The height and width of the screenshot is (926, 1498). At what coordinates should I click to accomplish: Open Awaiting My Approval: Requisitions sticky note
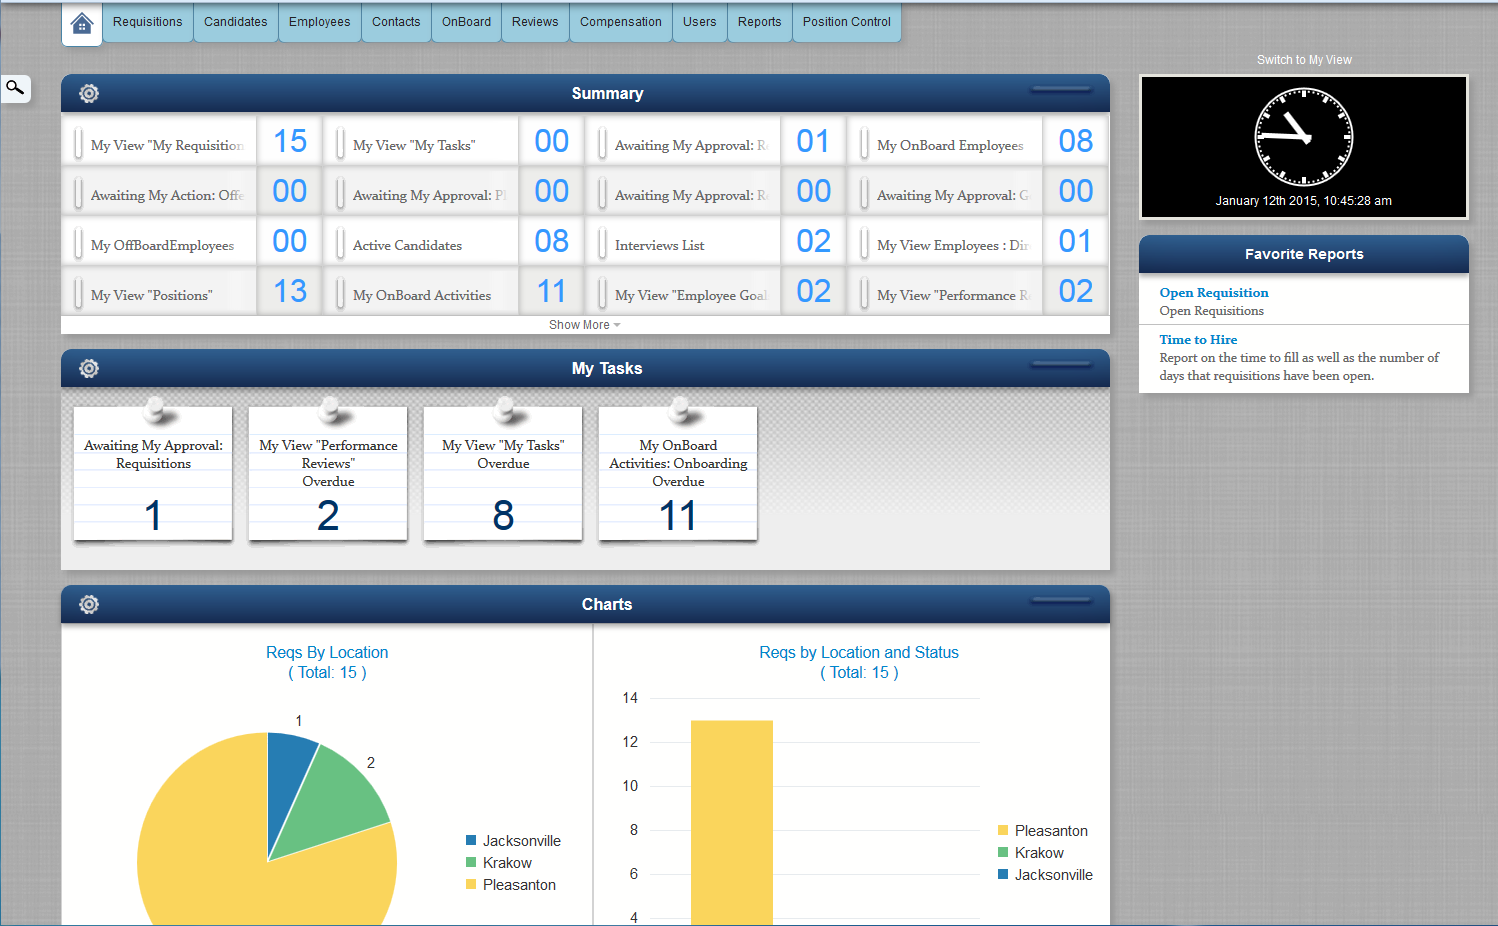pos(153,473)
